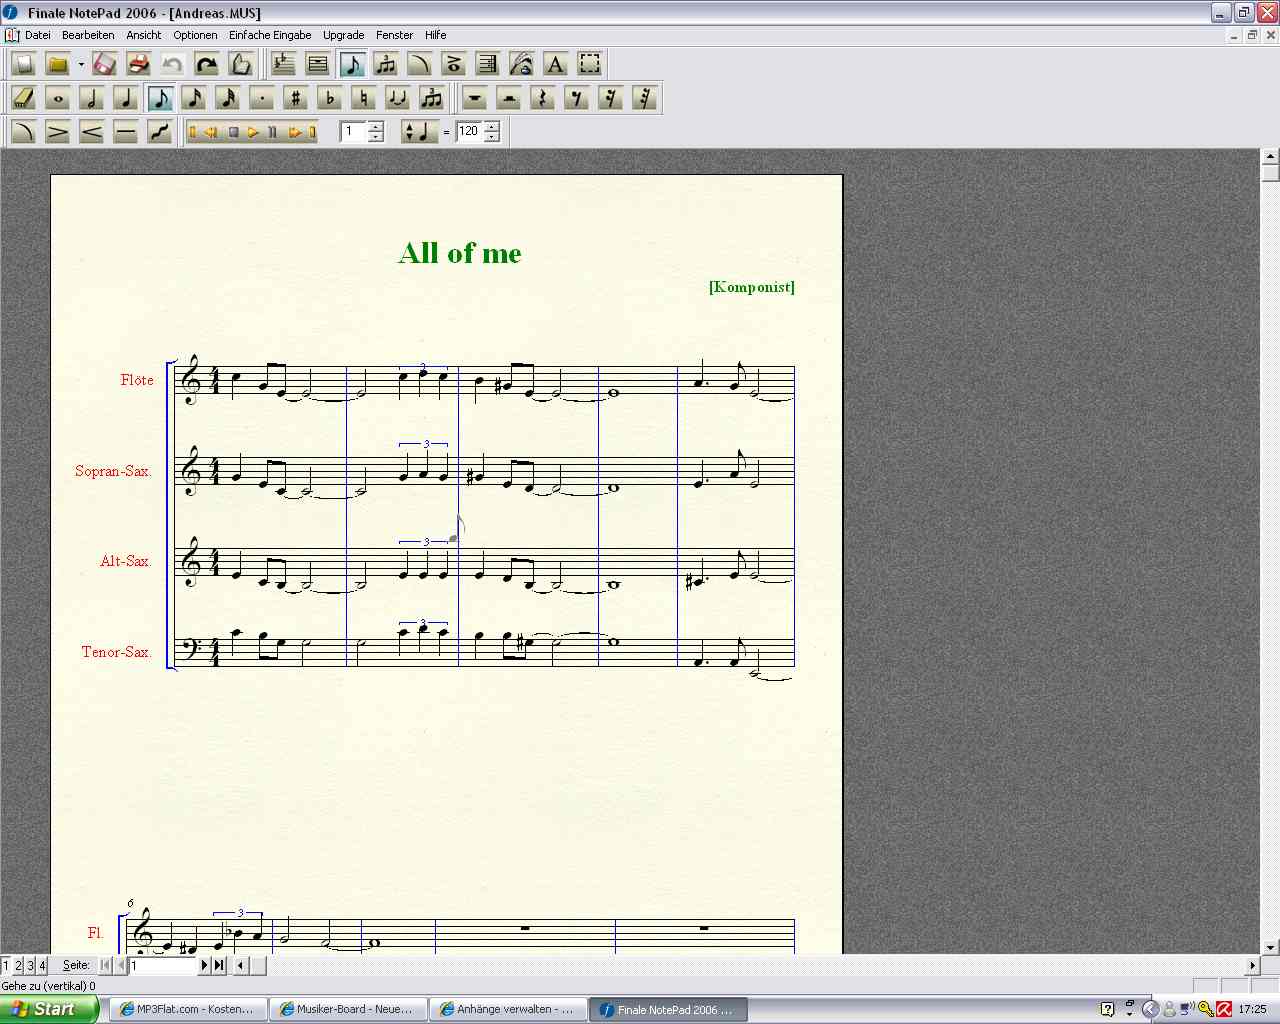Click the New document icon
The image size is (1280, 1024).
click(24, 64)
